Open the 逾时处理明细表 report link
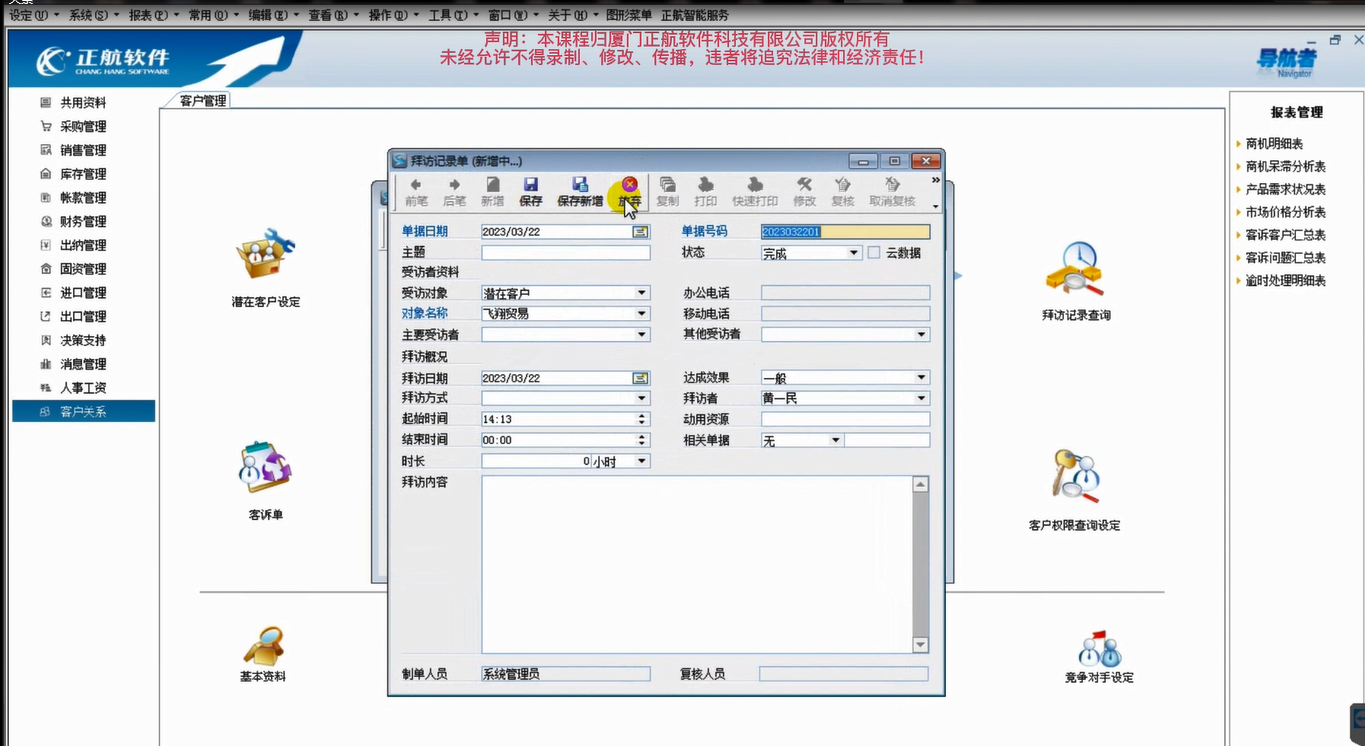This screenshot has width=1365, height=746. pyautogui.click(x=1285, y=281)
